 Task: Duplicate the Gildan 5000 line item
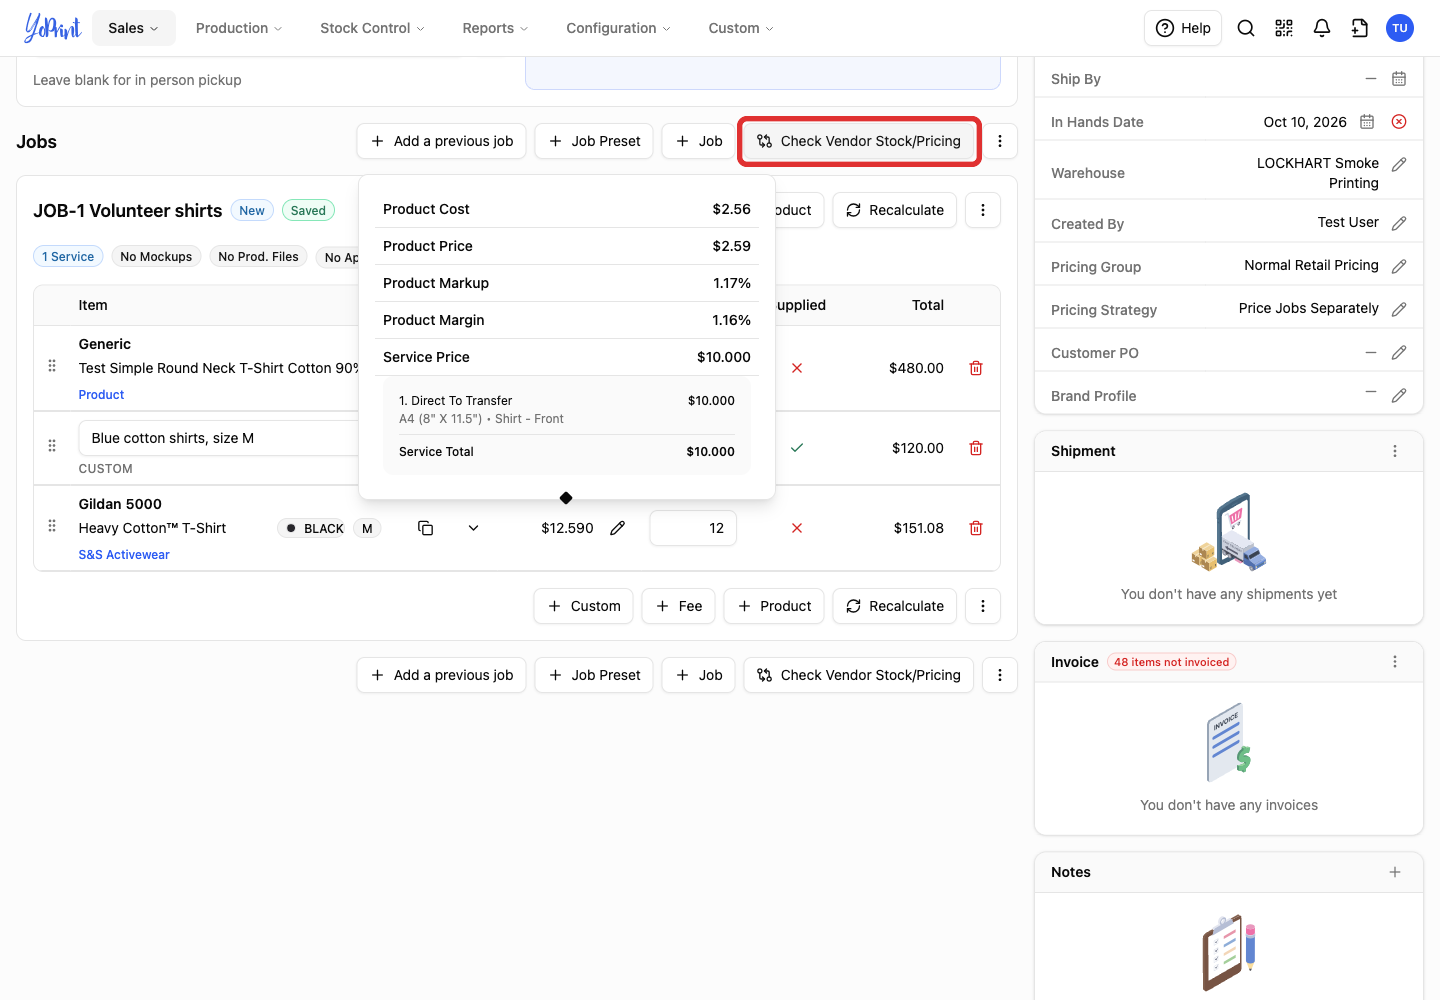425,528
